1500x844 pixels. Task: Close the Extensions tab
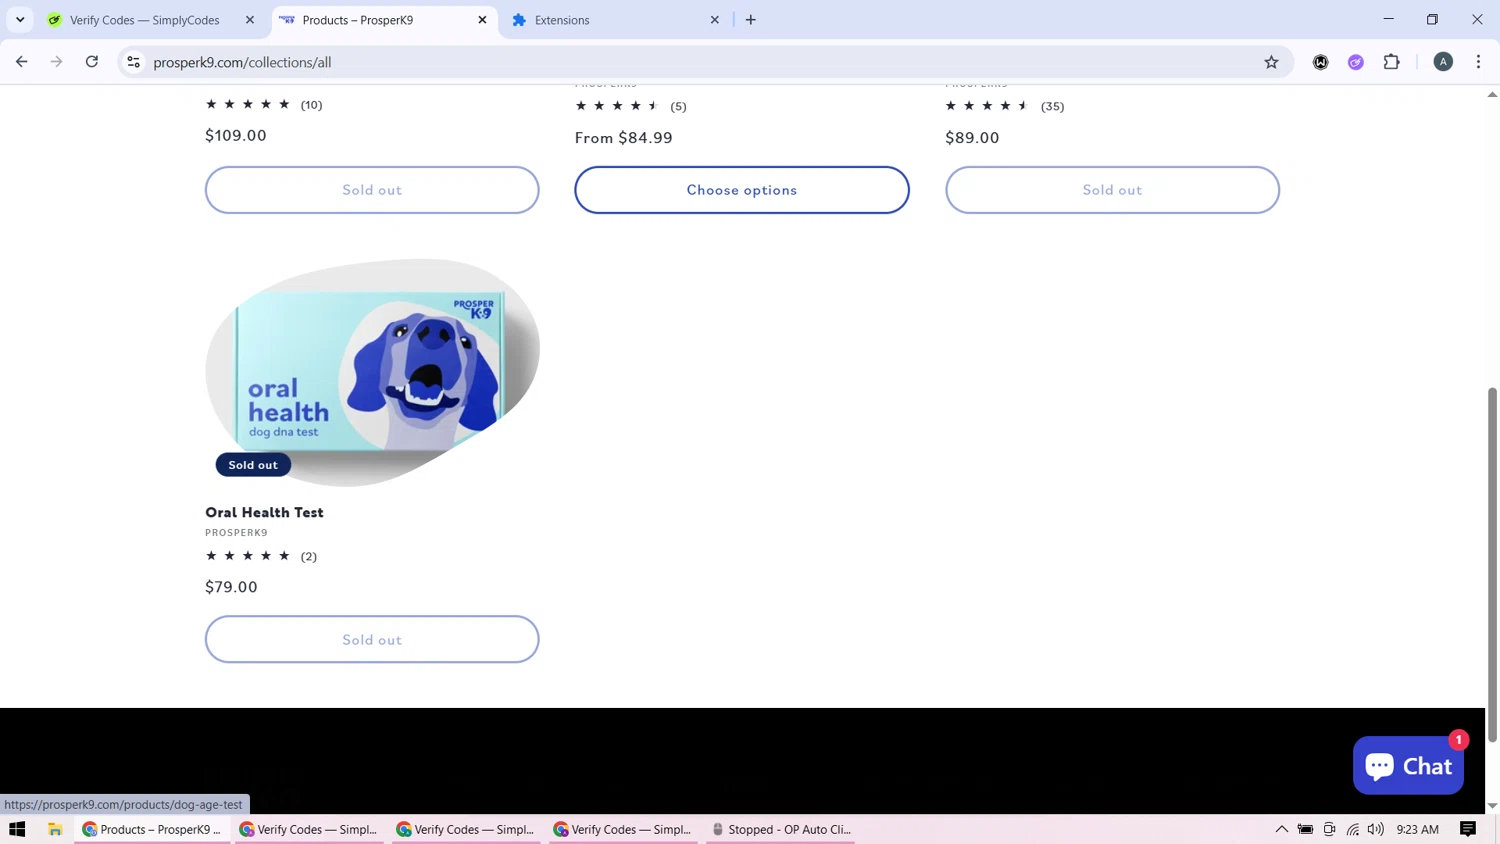tap(715, 20)
